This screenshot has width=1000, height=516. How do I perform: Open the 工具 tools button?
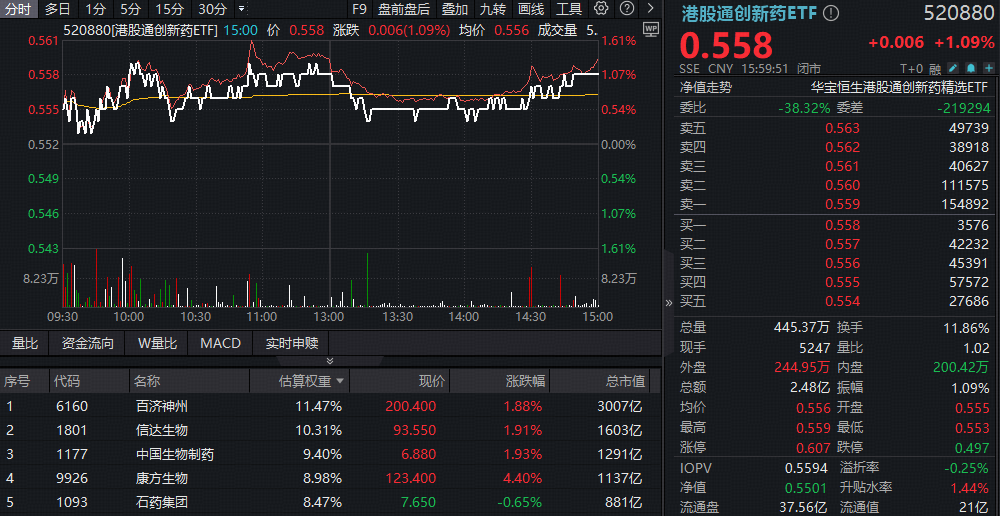569,9
